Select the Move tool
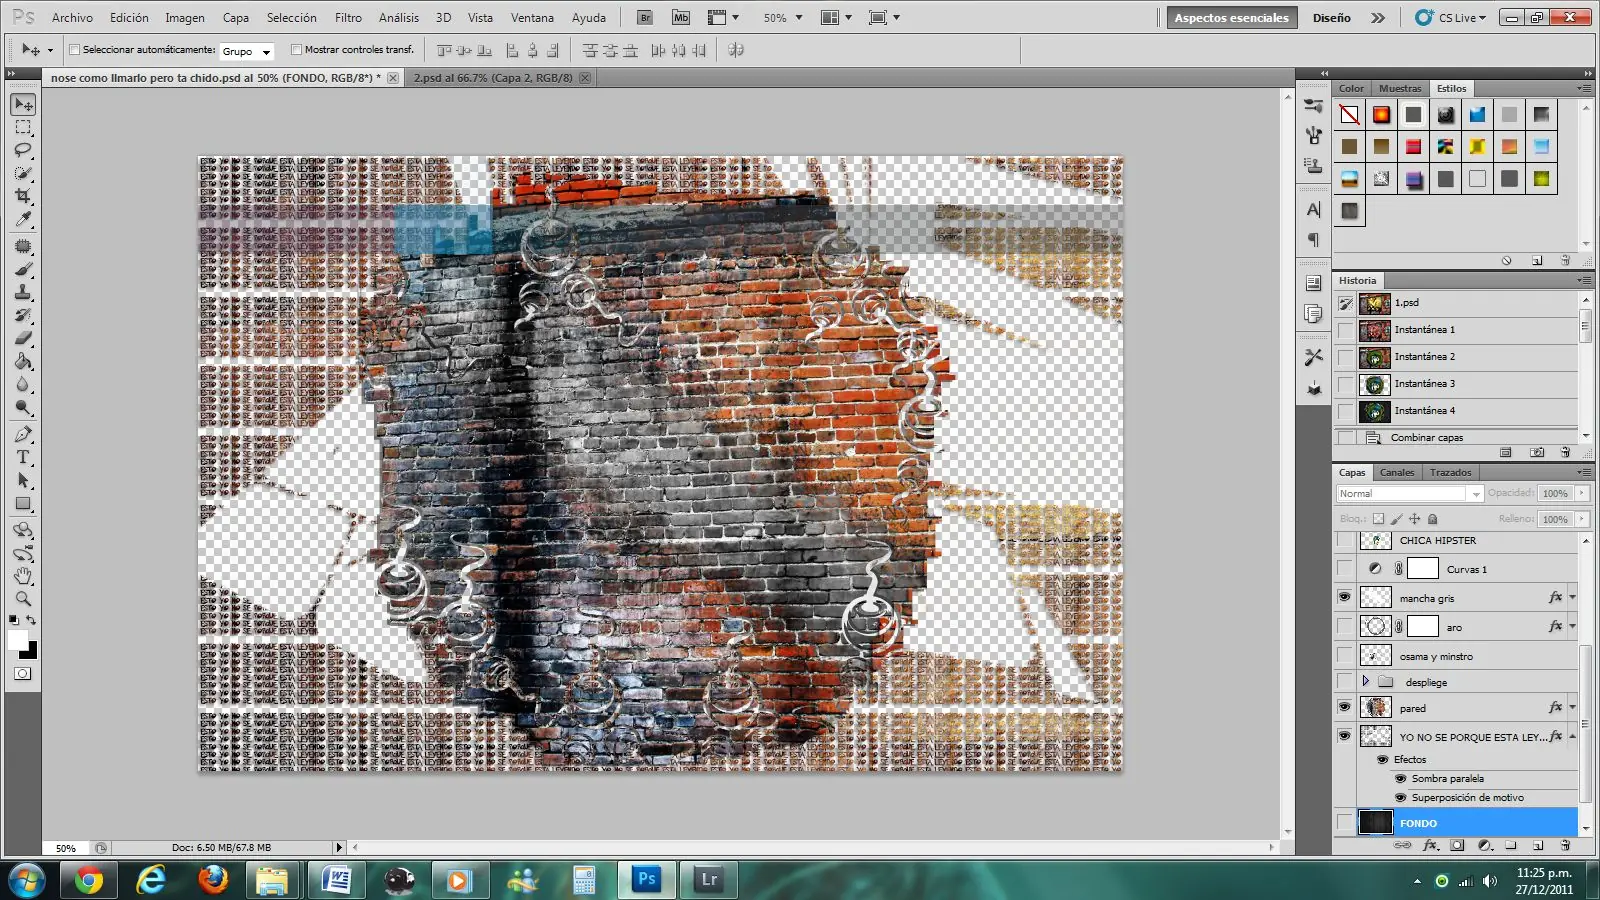 (23, 104)
